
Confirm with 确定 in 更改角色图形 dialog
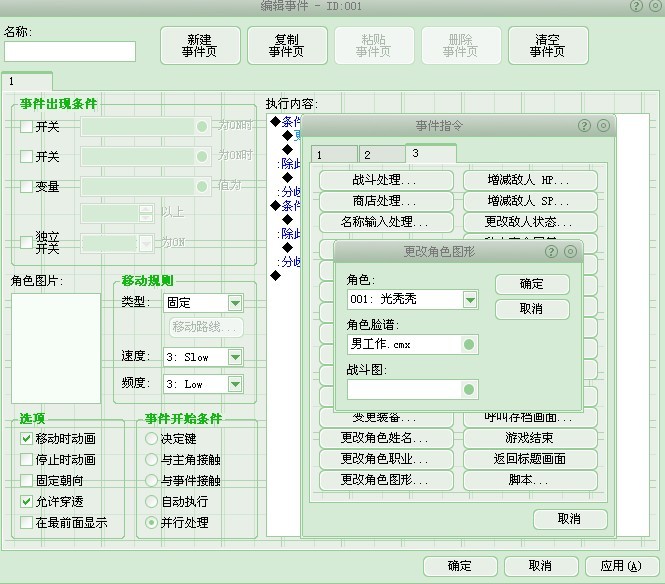(x=532, y=284)
